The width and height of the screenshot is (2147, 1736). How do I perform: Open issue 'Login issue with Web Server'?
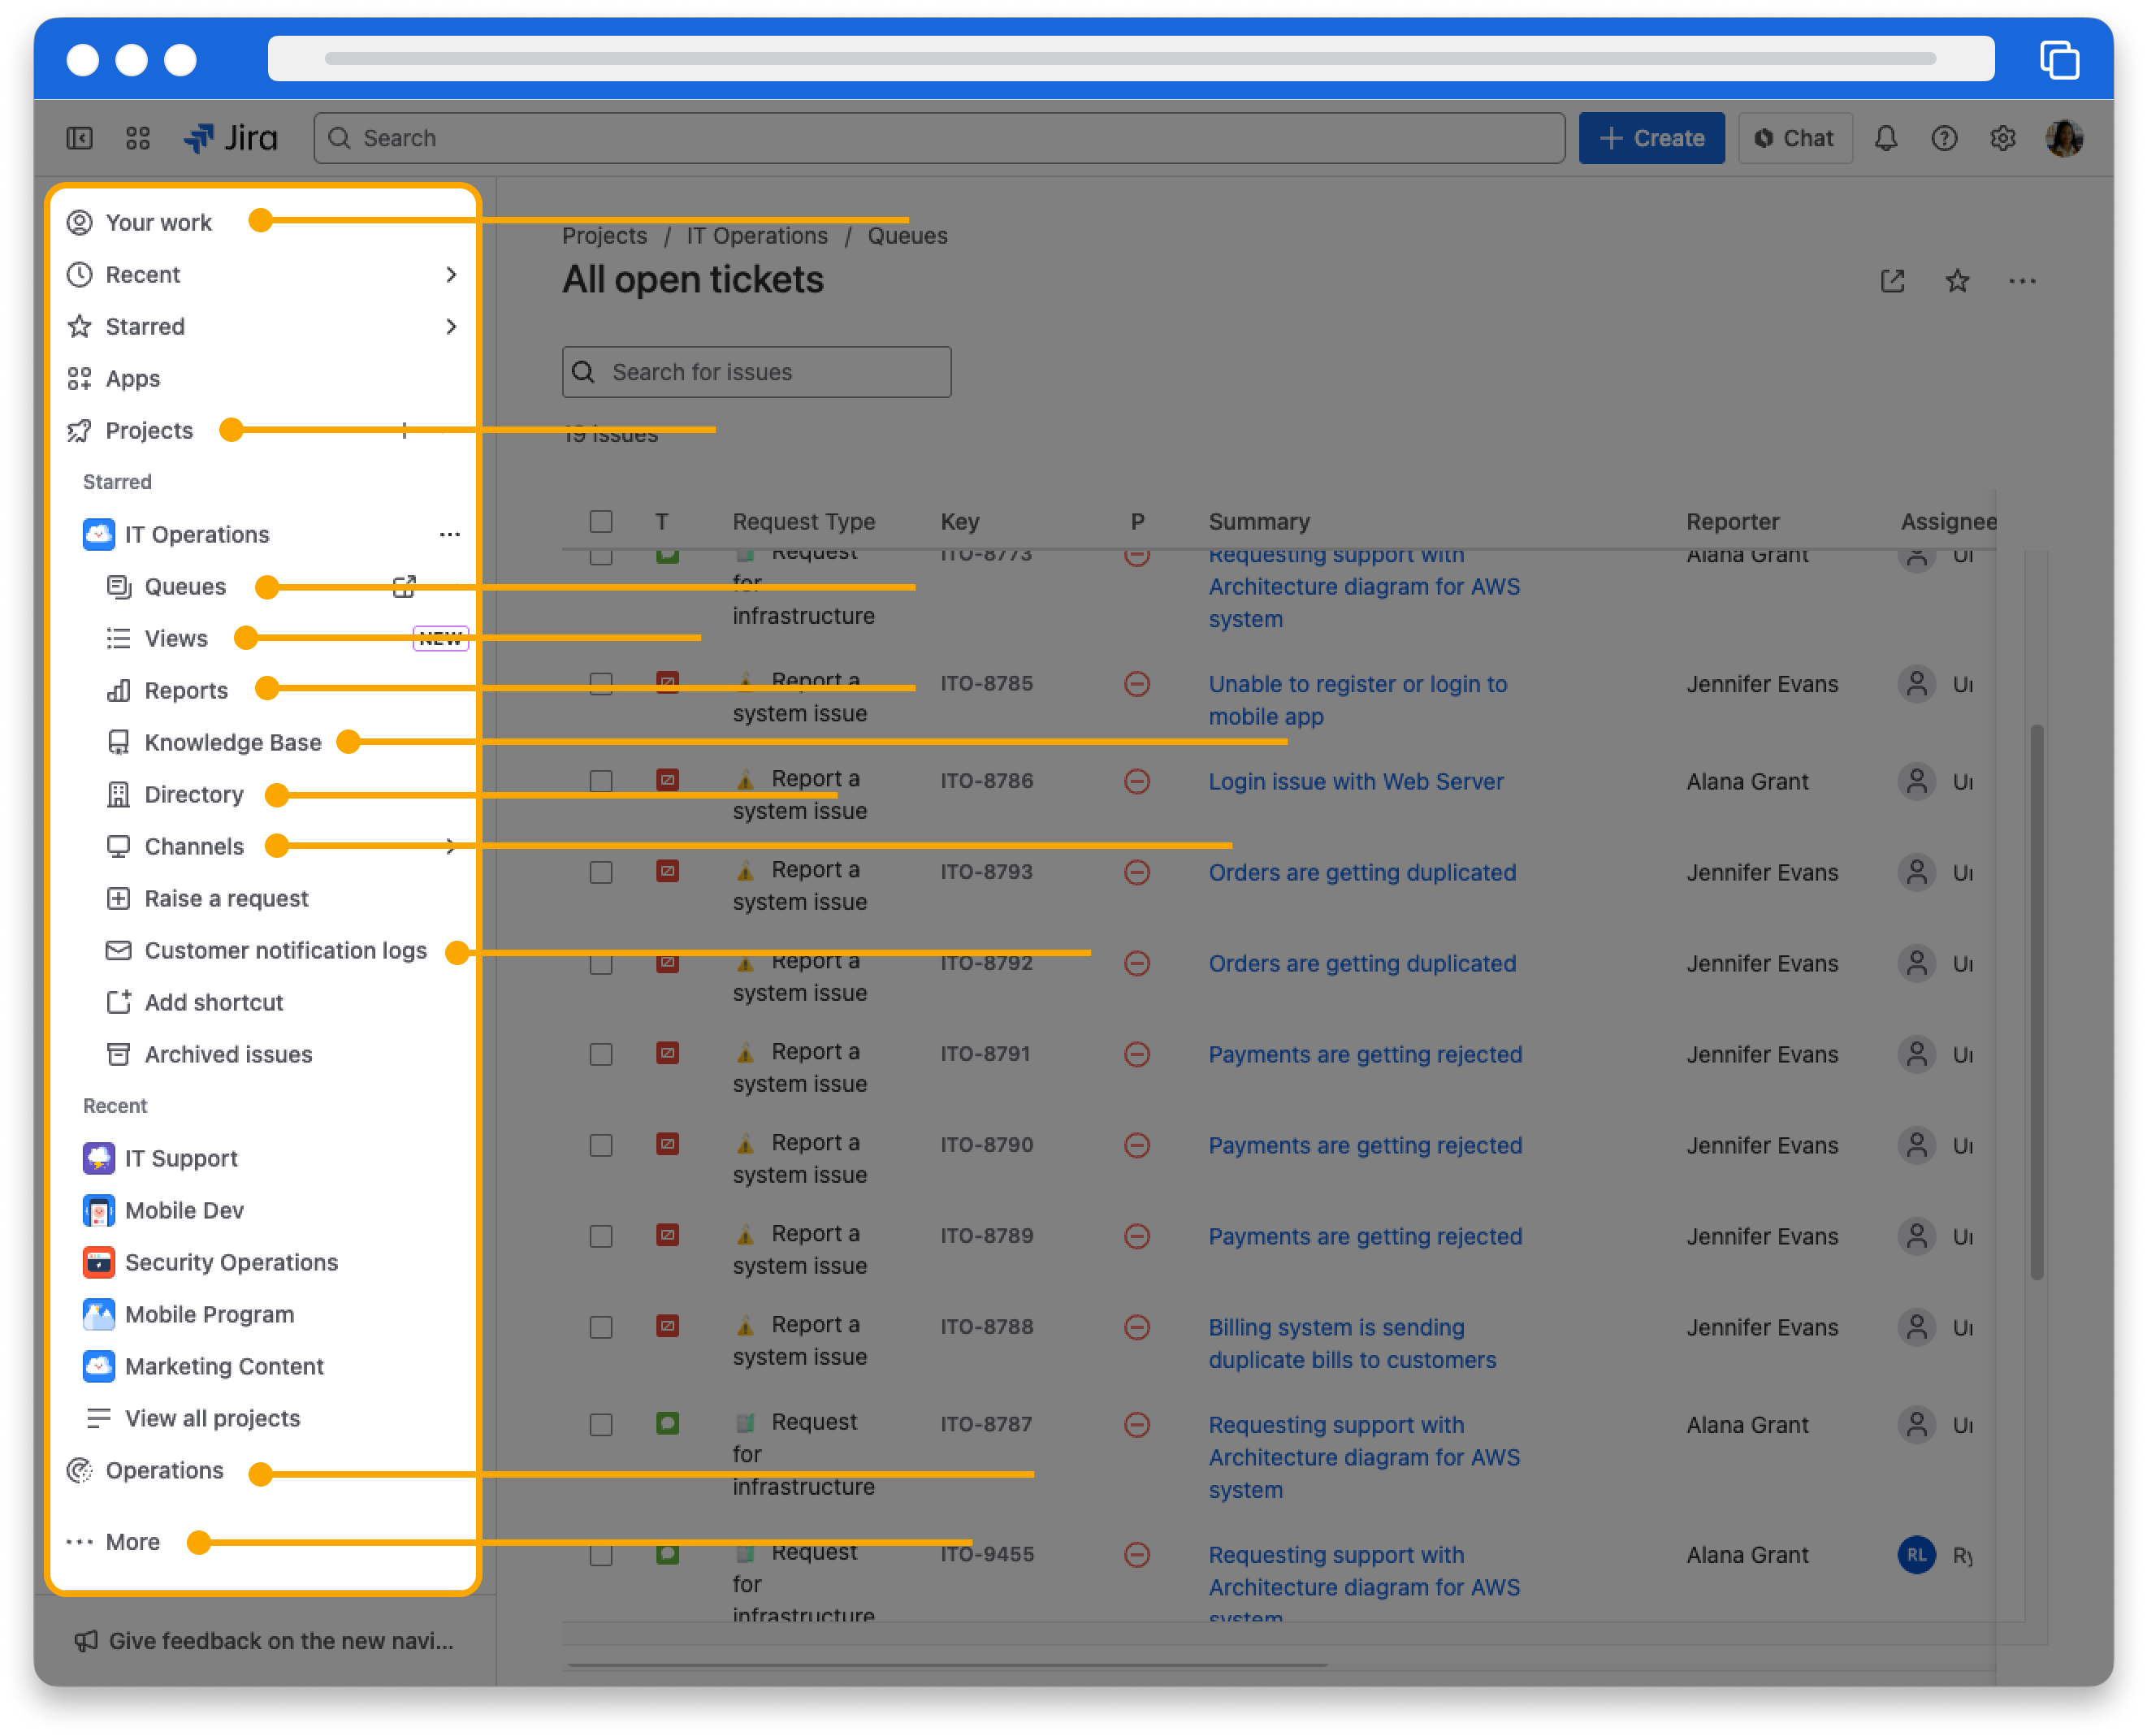coord(1355,781)
